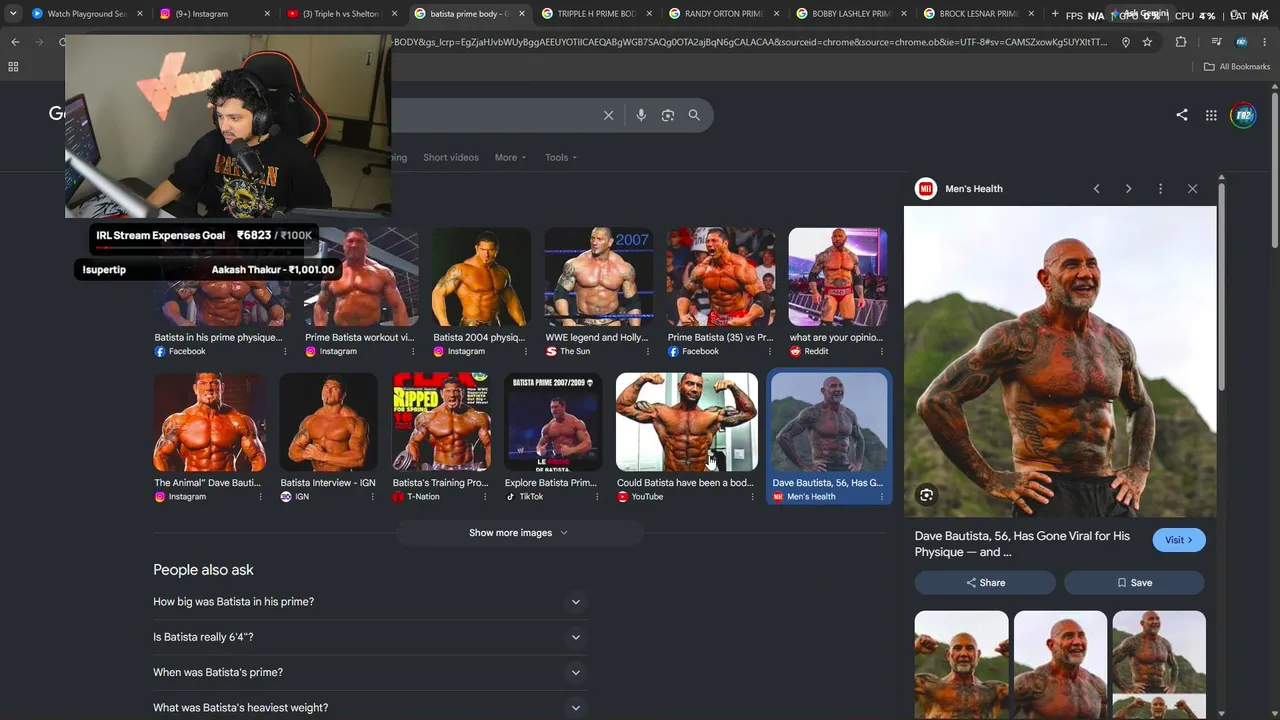Open the tab search dropdown arrow
Viewport: 1280px width, 720px height.
(x=13, y=14)
